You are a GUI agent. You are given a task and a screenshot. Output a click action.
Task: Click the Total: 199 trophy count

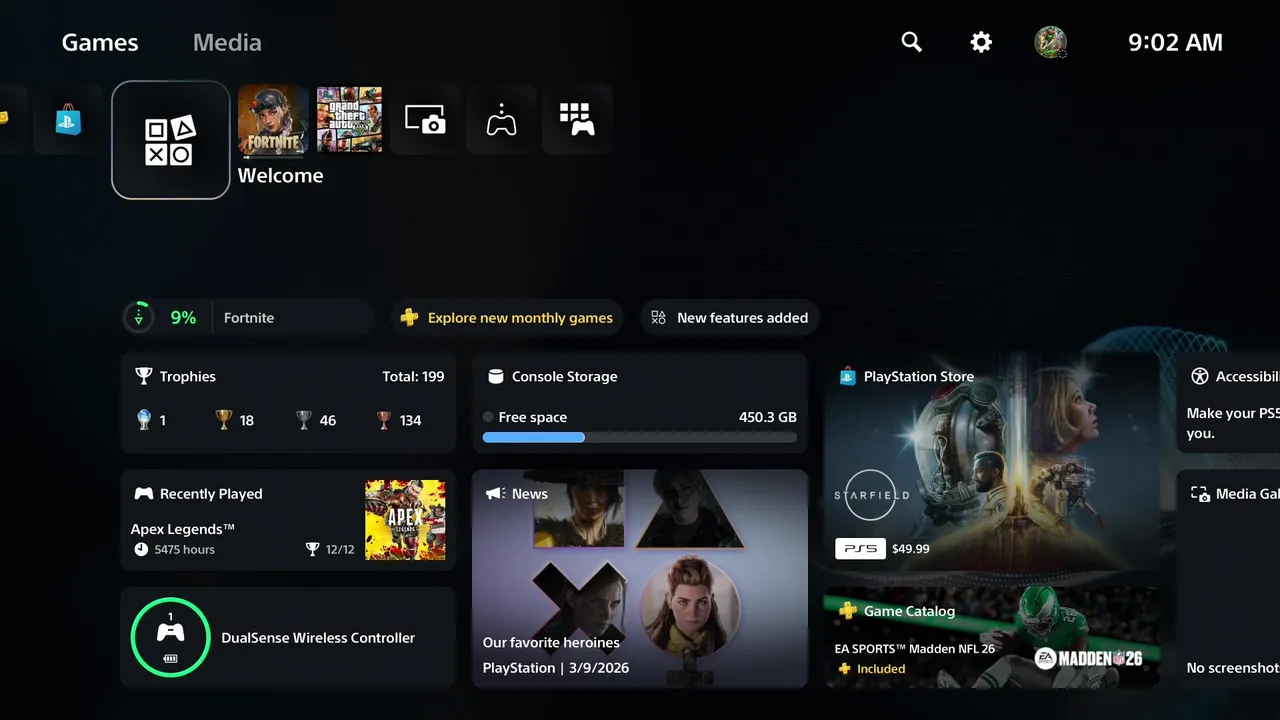[x=413, y=376]
